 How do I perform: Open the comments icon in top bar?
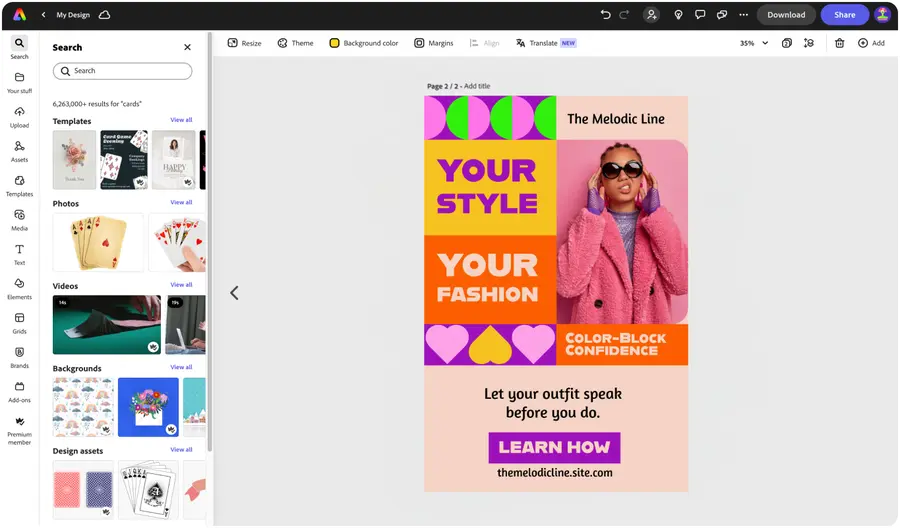[x=700, y=15]
